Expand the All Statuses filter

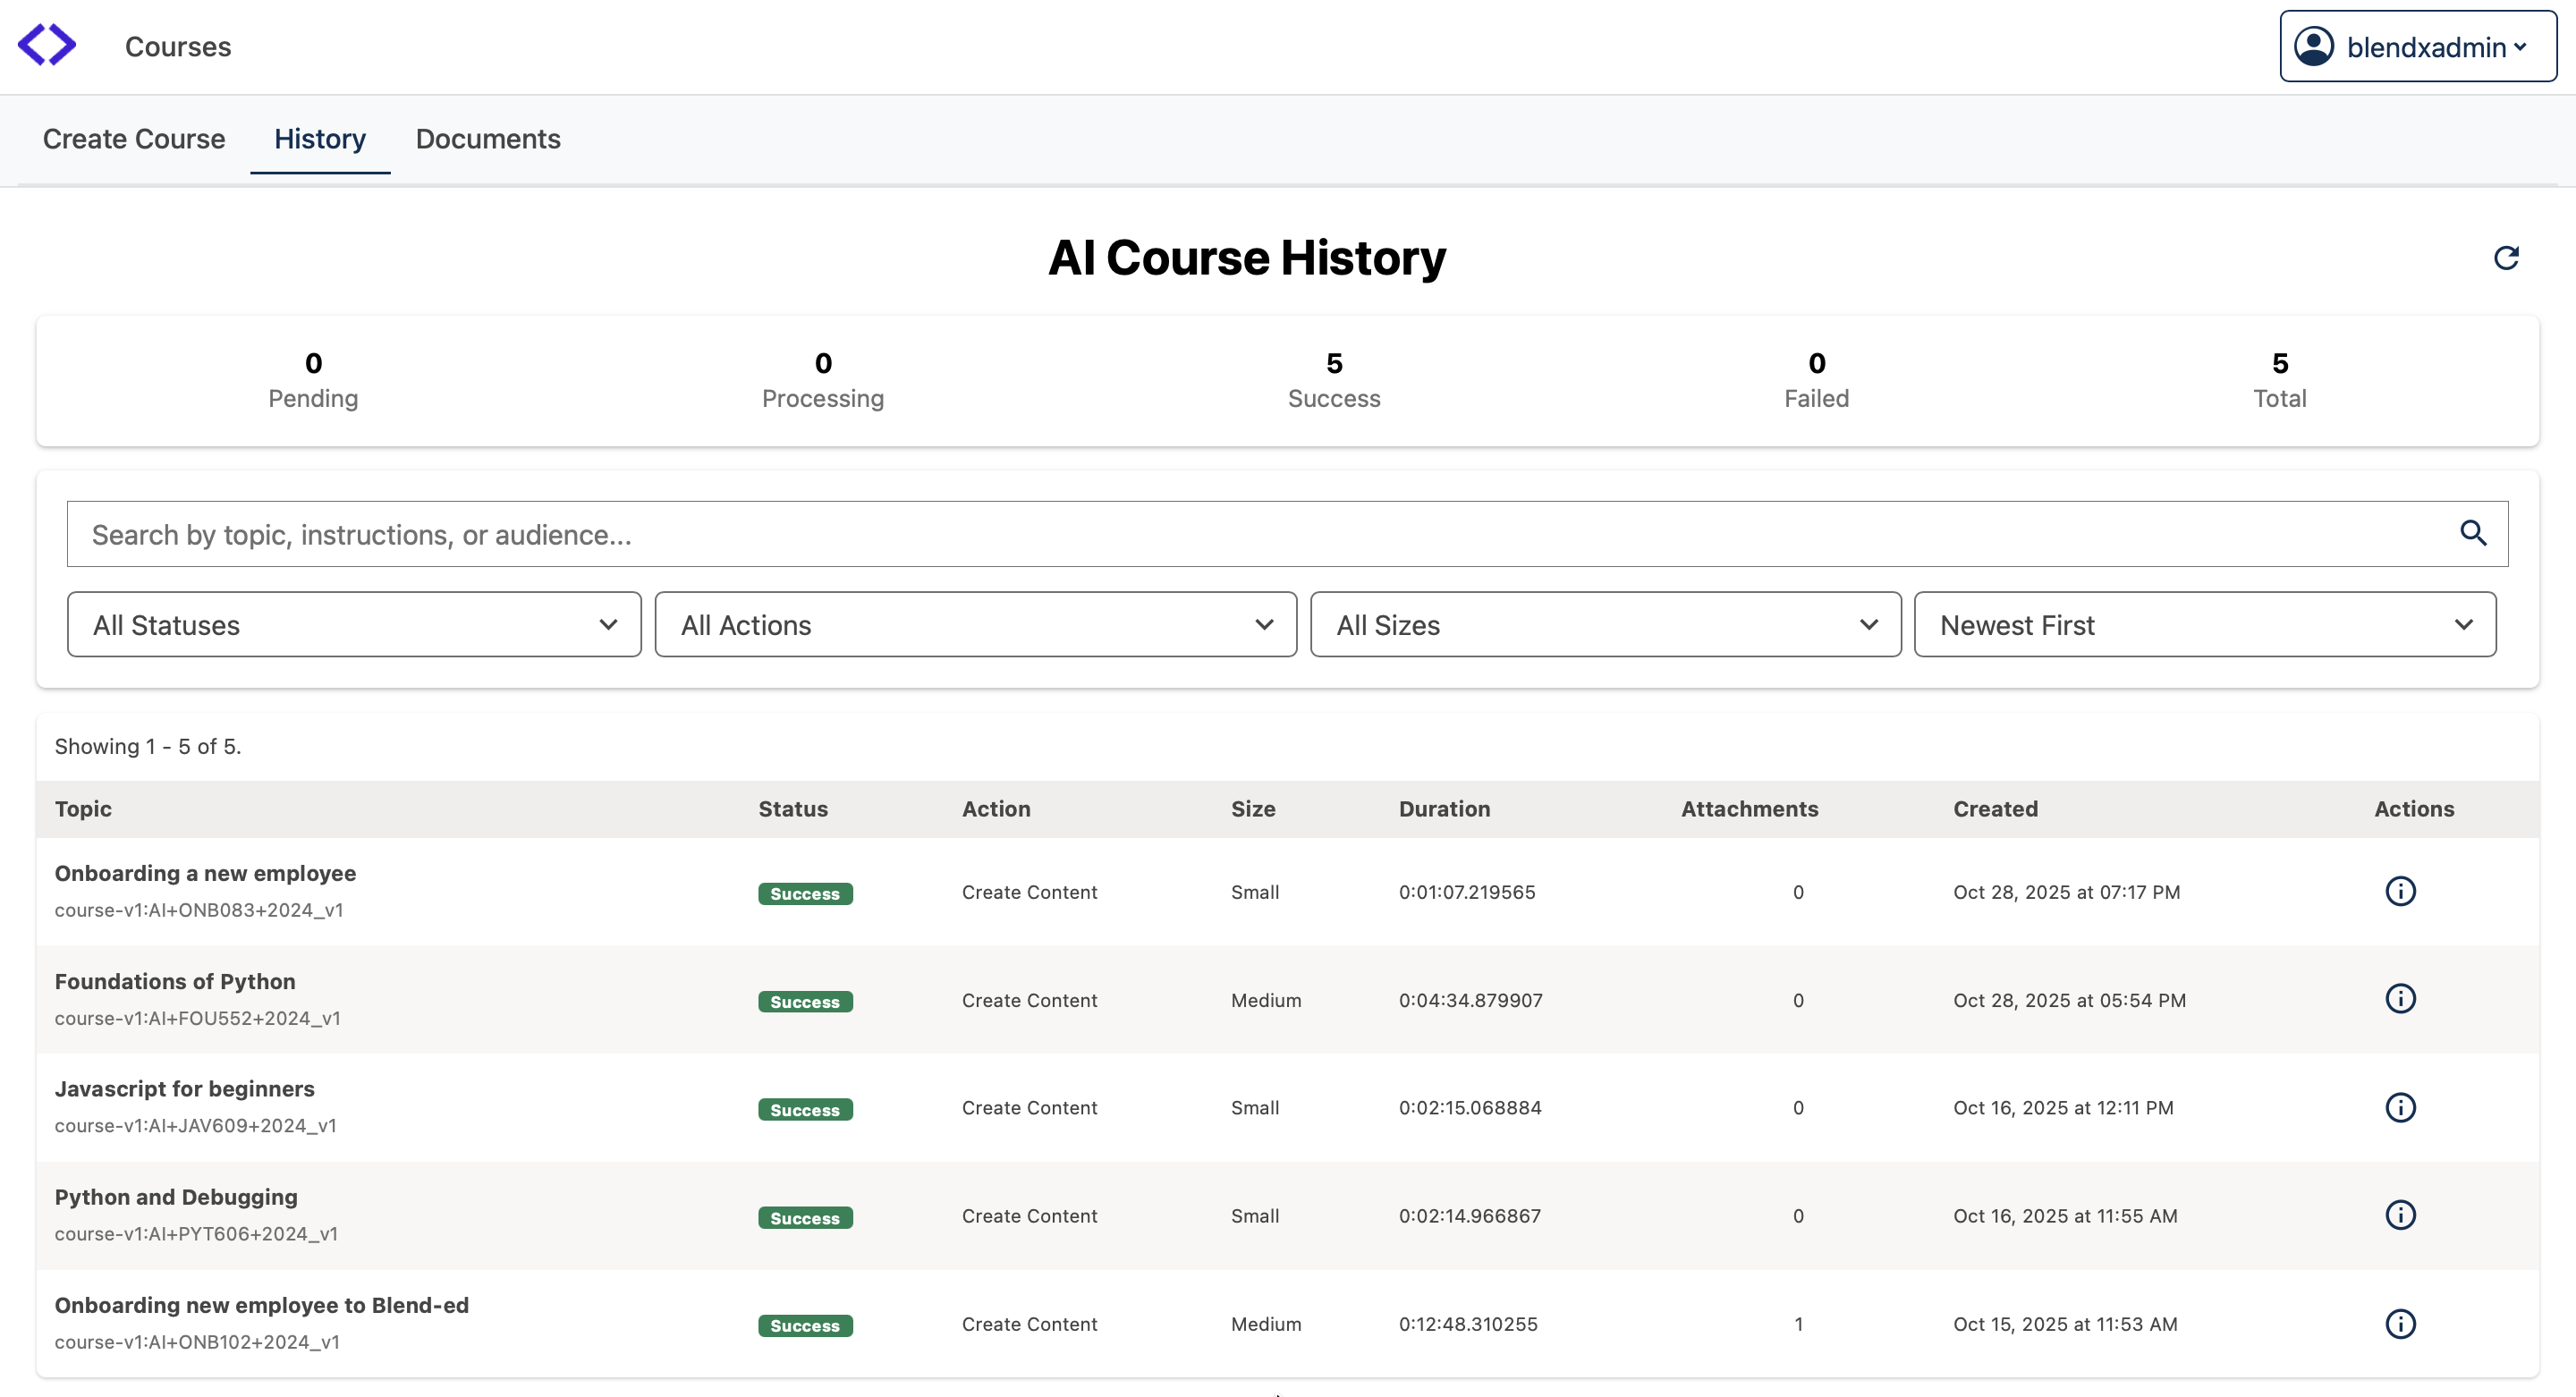[354, 624]
